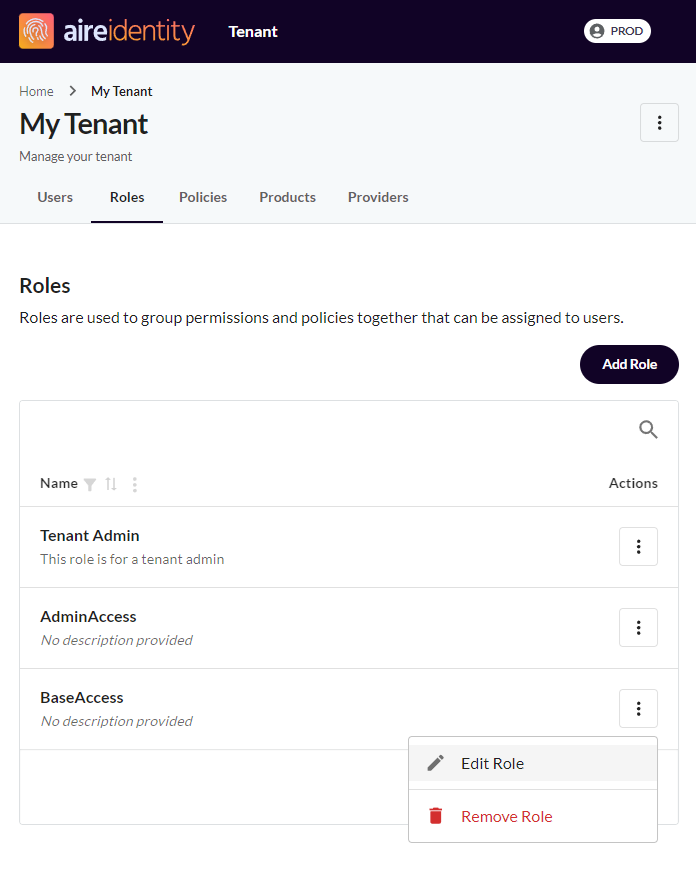Click the PROD account chip
The height and width of the screenshot is (890, 696).
pos(617,31)
